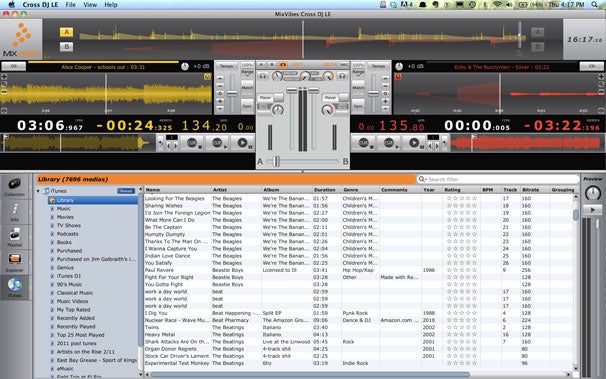Collapse the iTunes tree node
The width and height of the screenshot is (606, 379).
[38, 191]
